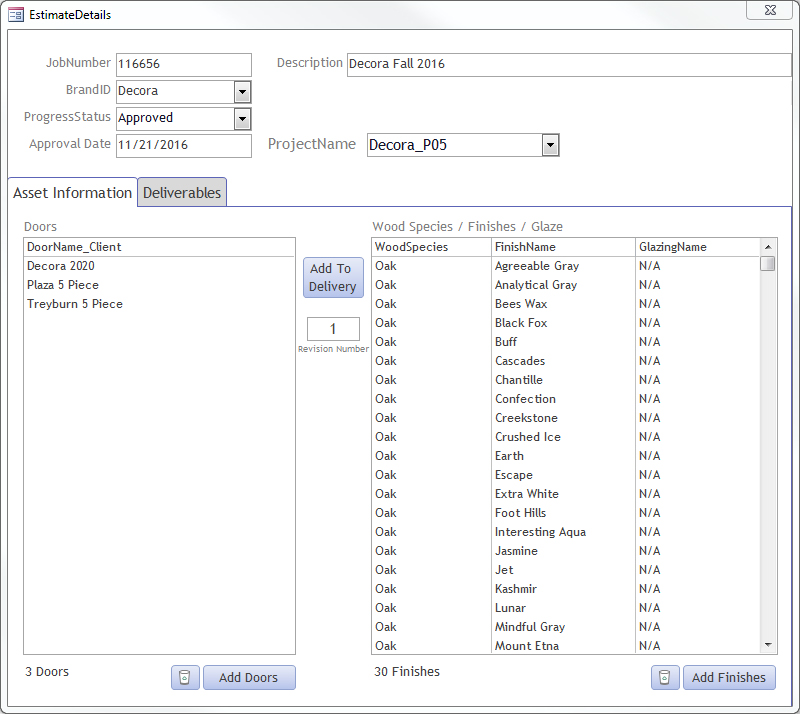Click the Approved value in ProgressStatus
Screen dimensions: 800x714
tap(145, 118)
